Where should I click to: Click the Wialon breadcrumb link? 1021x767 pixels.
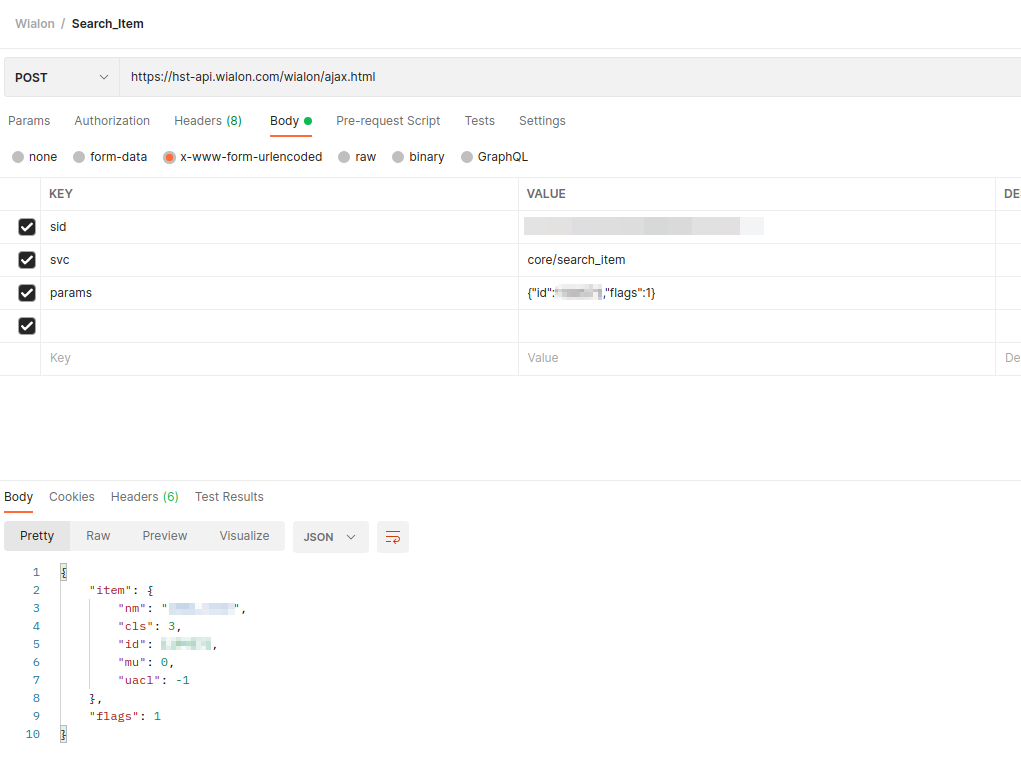point(35,24)
